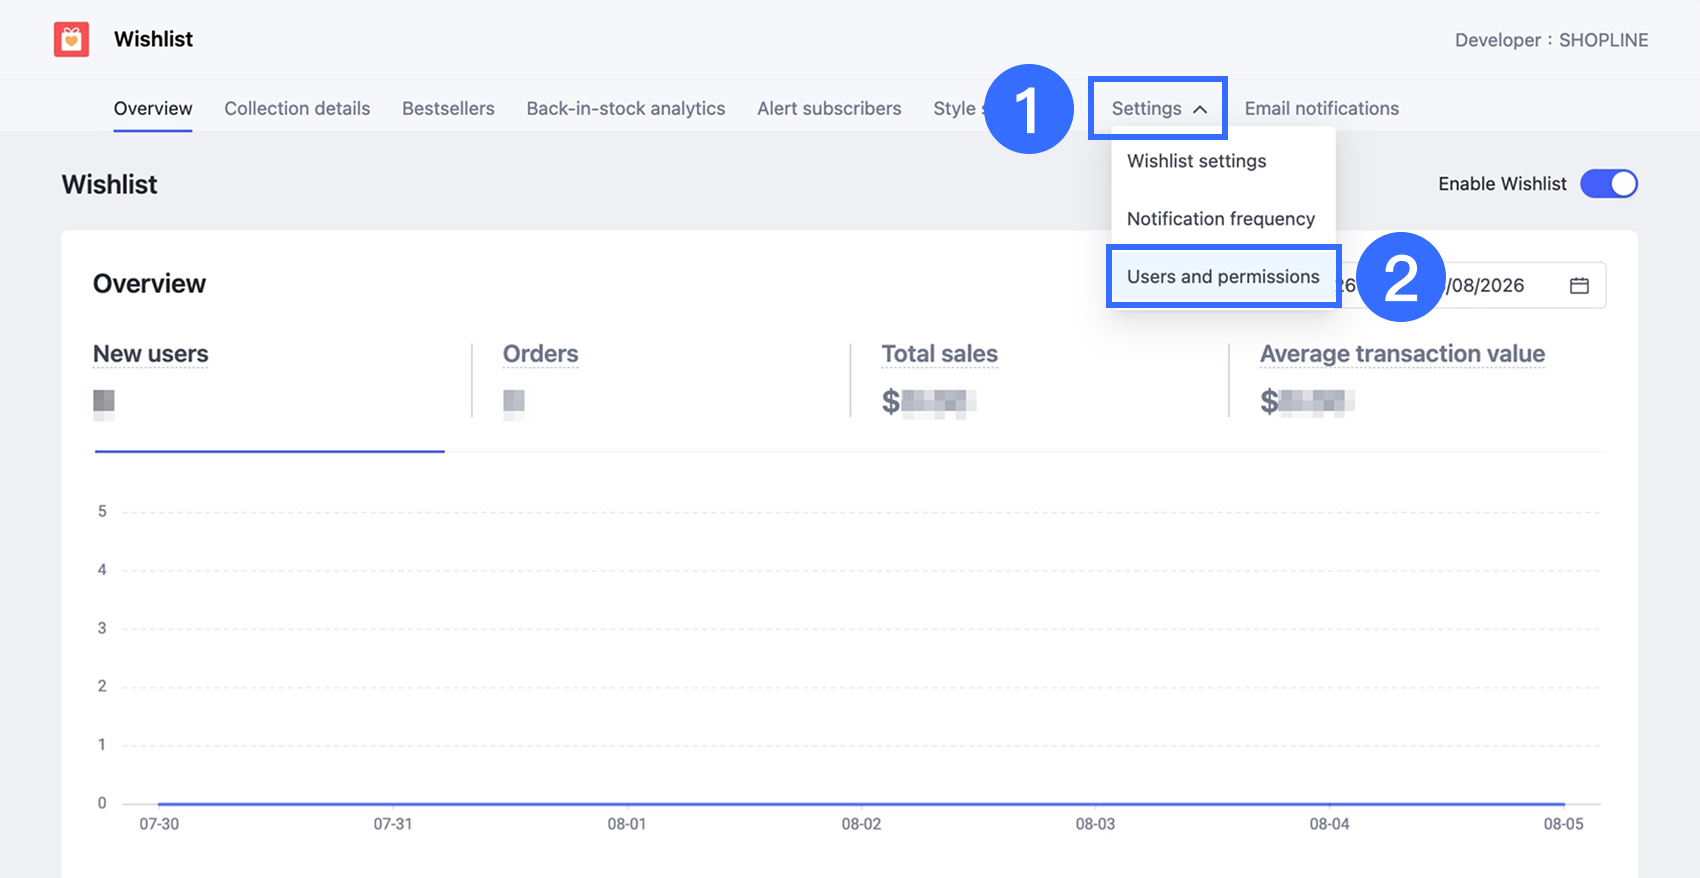Viewport: 1700px width, 878px height.
Task: Click the red Wishlist app logo icon
Action: [71, 39]
